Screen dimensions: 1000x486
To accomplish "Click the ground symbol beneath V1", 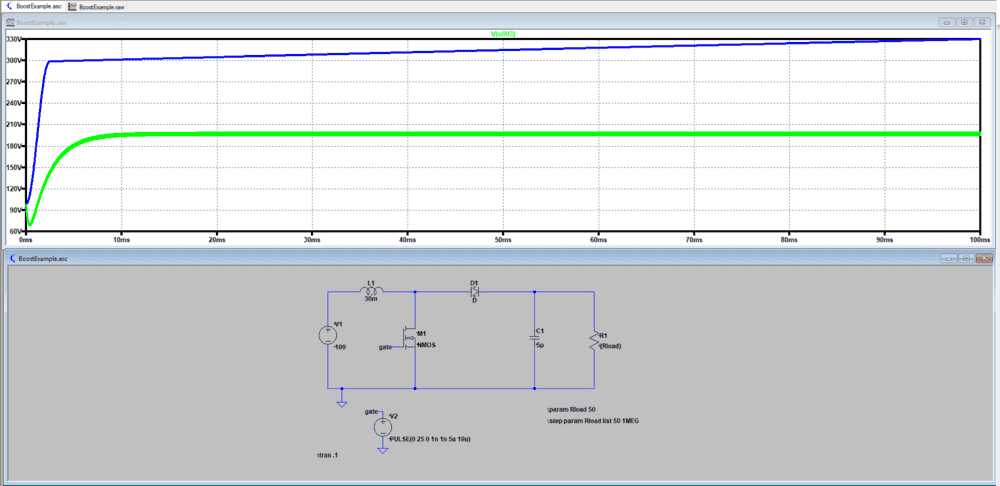I will point(342,402).
